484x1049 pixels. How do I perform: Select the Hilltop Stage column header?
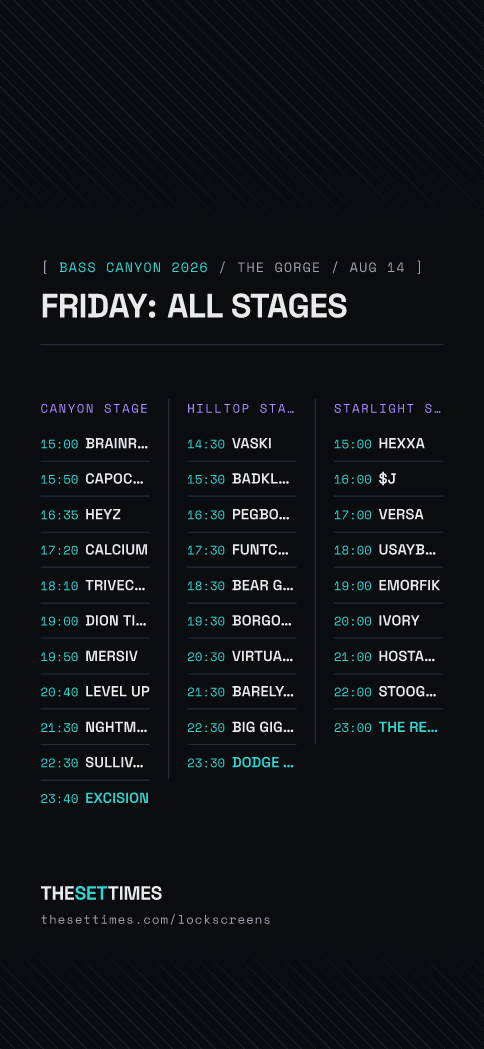(x=242, y=408)
